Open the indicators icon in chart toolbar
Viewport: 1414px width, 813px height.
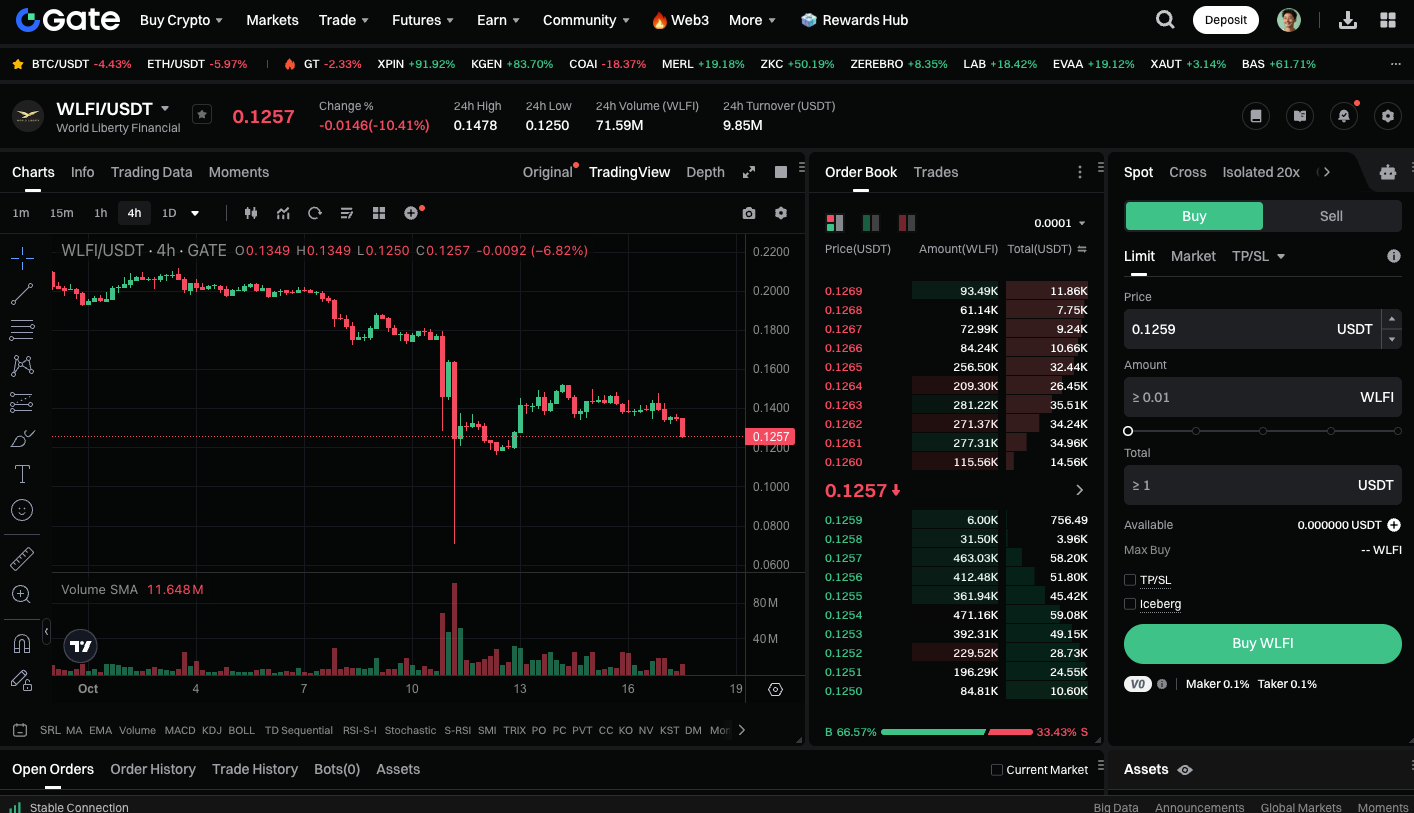[283, 213]
